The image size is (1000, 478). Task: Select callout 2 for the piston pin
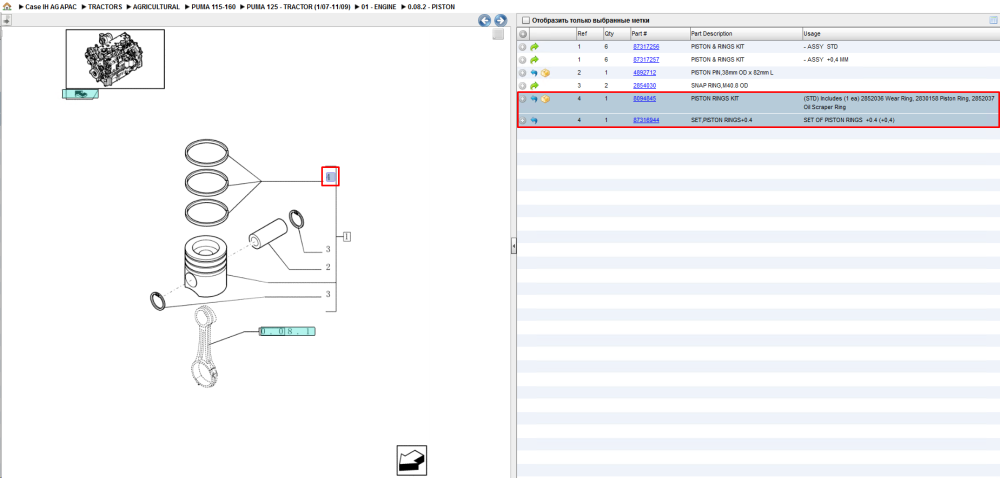(328, 267)
